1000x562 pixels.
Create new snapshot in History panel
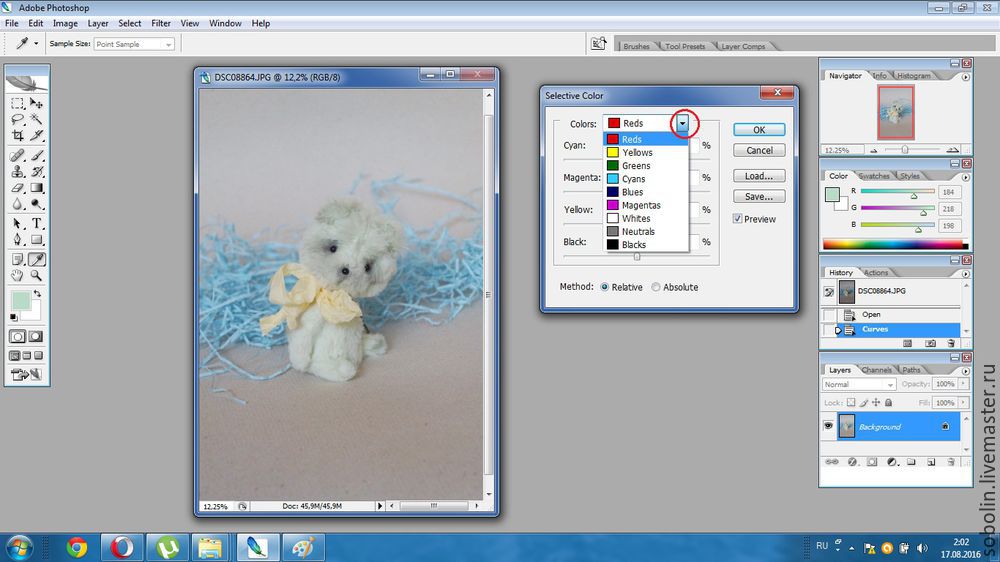pos(930,343)
